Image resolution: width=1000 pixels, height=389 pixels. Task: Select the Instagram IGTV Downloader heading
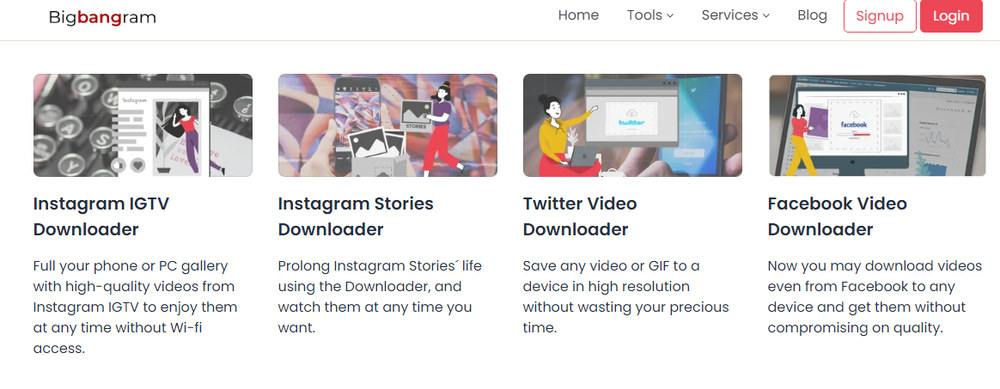(101, 216)
